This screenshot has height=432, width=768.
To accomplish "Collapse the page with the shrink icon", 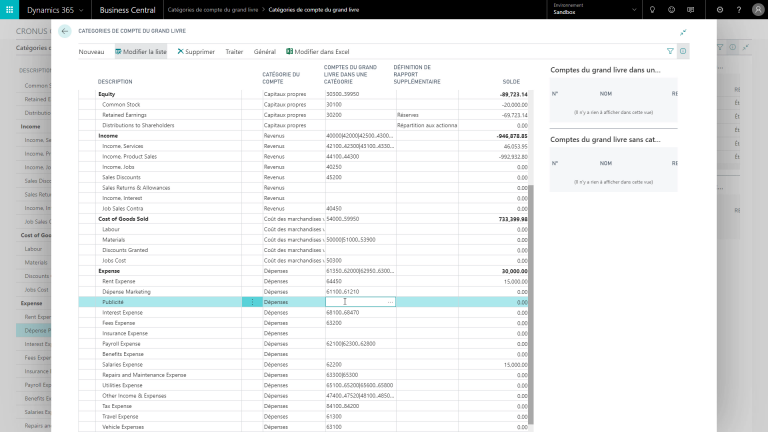I will pyautogui.click(x=683, y=32).
